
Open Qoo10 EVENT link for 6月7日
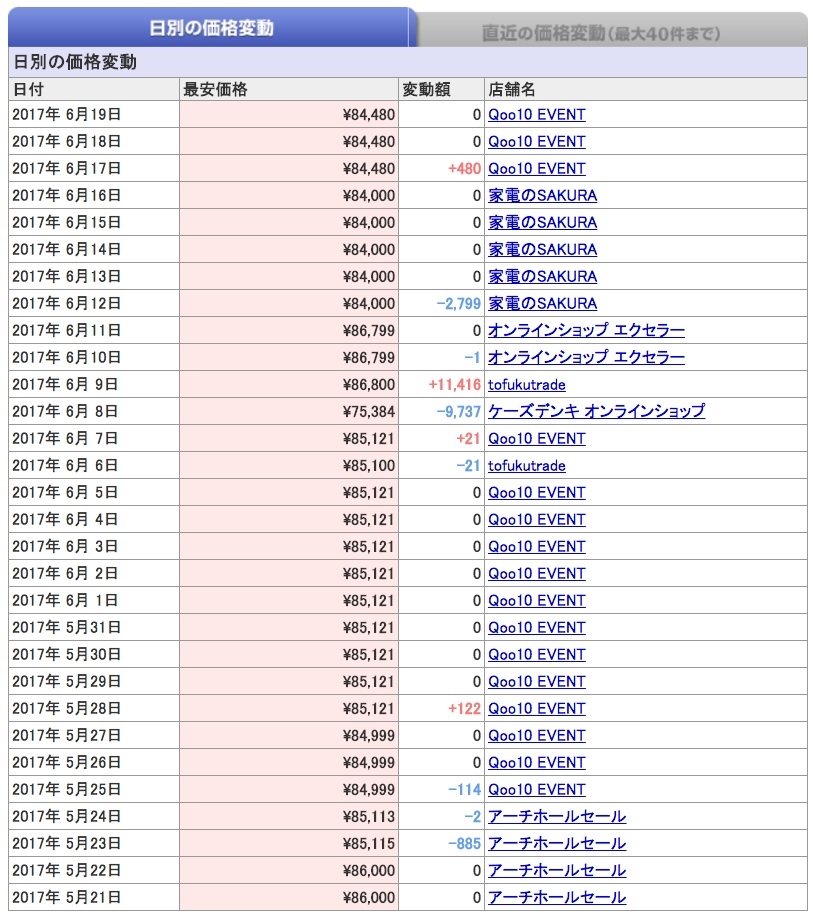(536, 438)
